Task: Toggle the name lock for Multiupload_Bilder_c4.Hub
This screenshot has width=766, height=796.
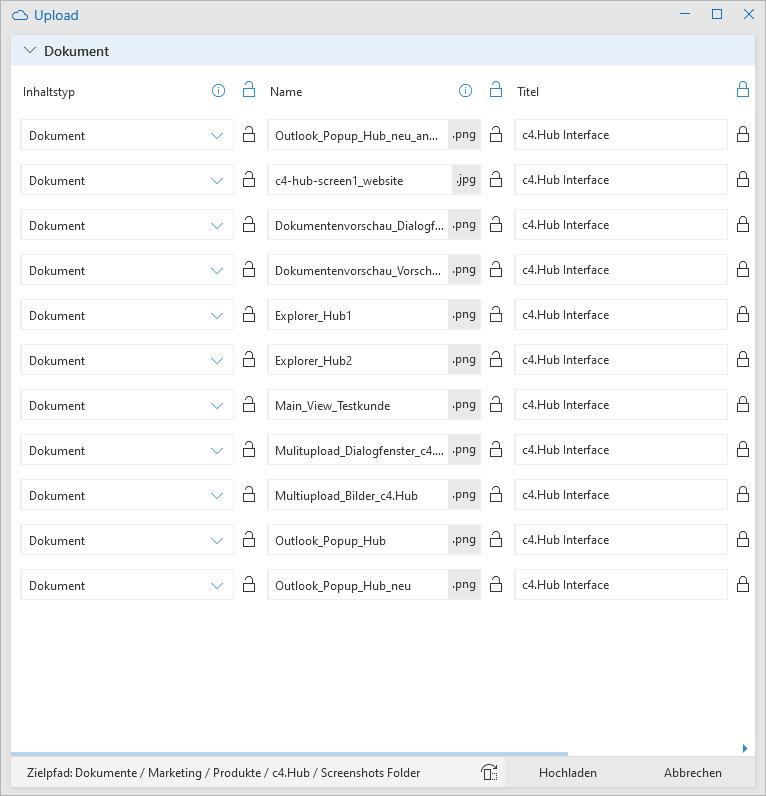Action: [x=496, y=494]
